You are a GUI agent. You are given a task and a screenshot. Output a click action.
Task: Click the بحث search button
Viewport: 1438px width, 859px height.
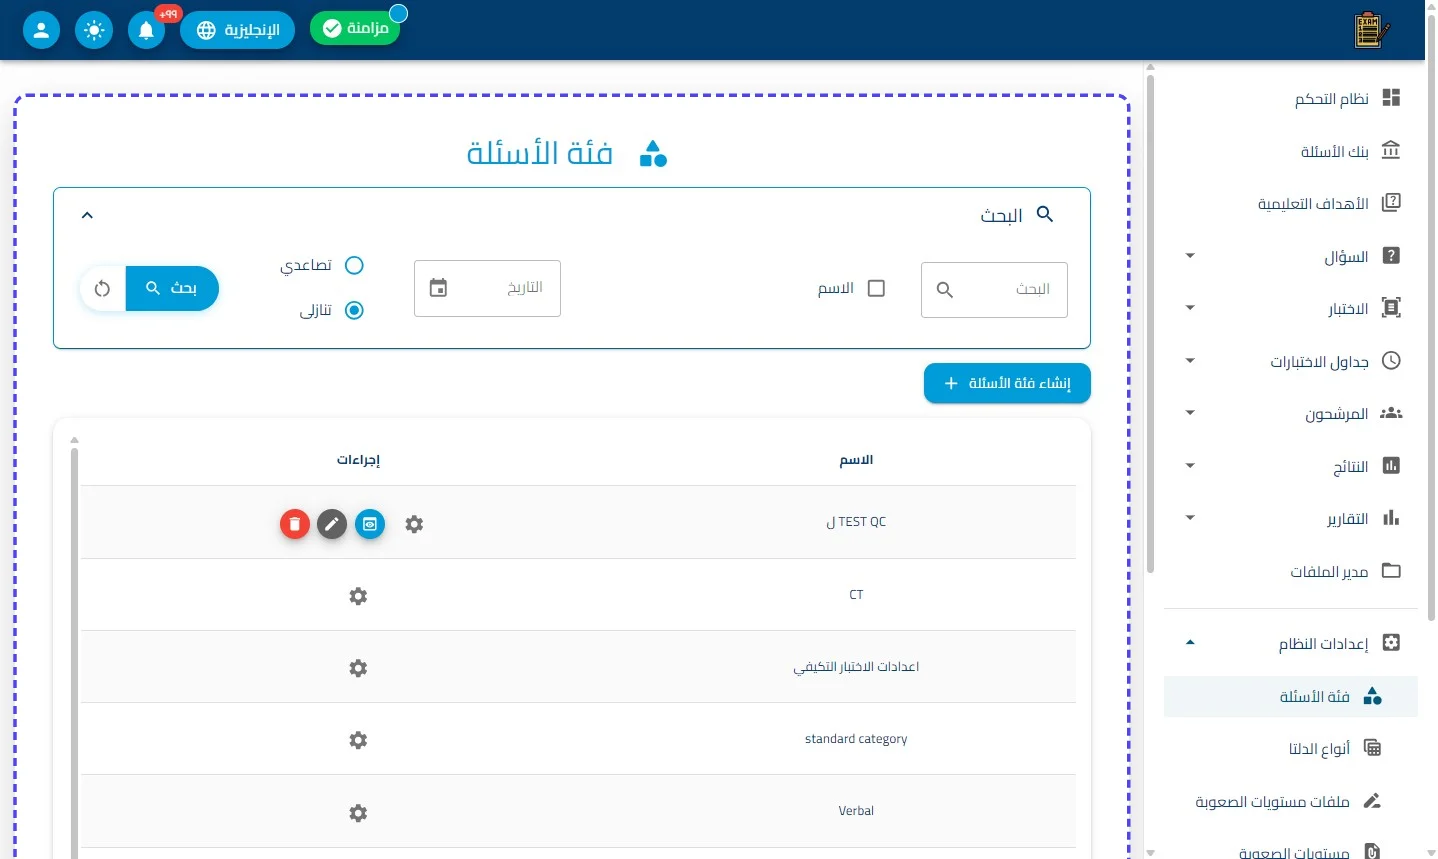pos(172,288)
